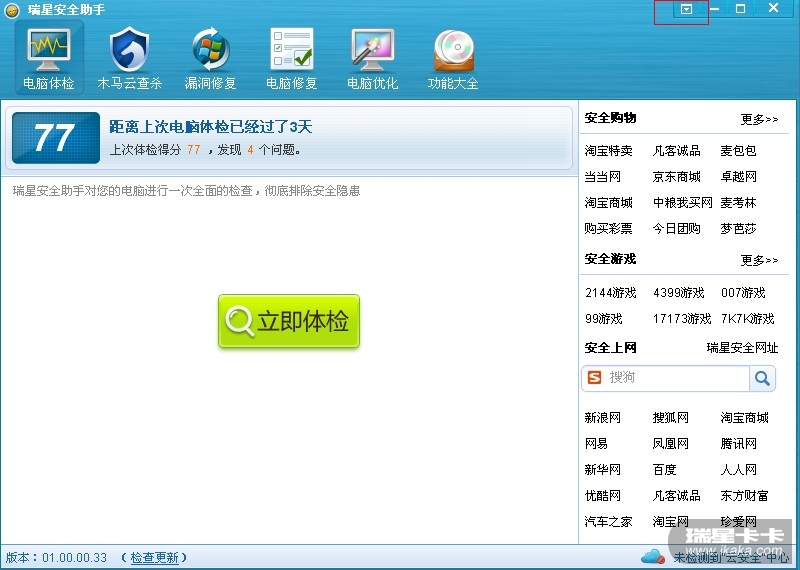Click the Sogou S logo icon
Viewport: 800px width, 570px height.
click(x=594, y=378)
